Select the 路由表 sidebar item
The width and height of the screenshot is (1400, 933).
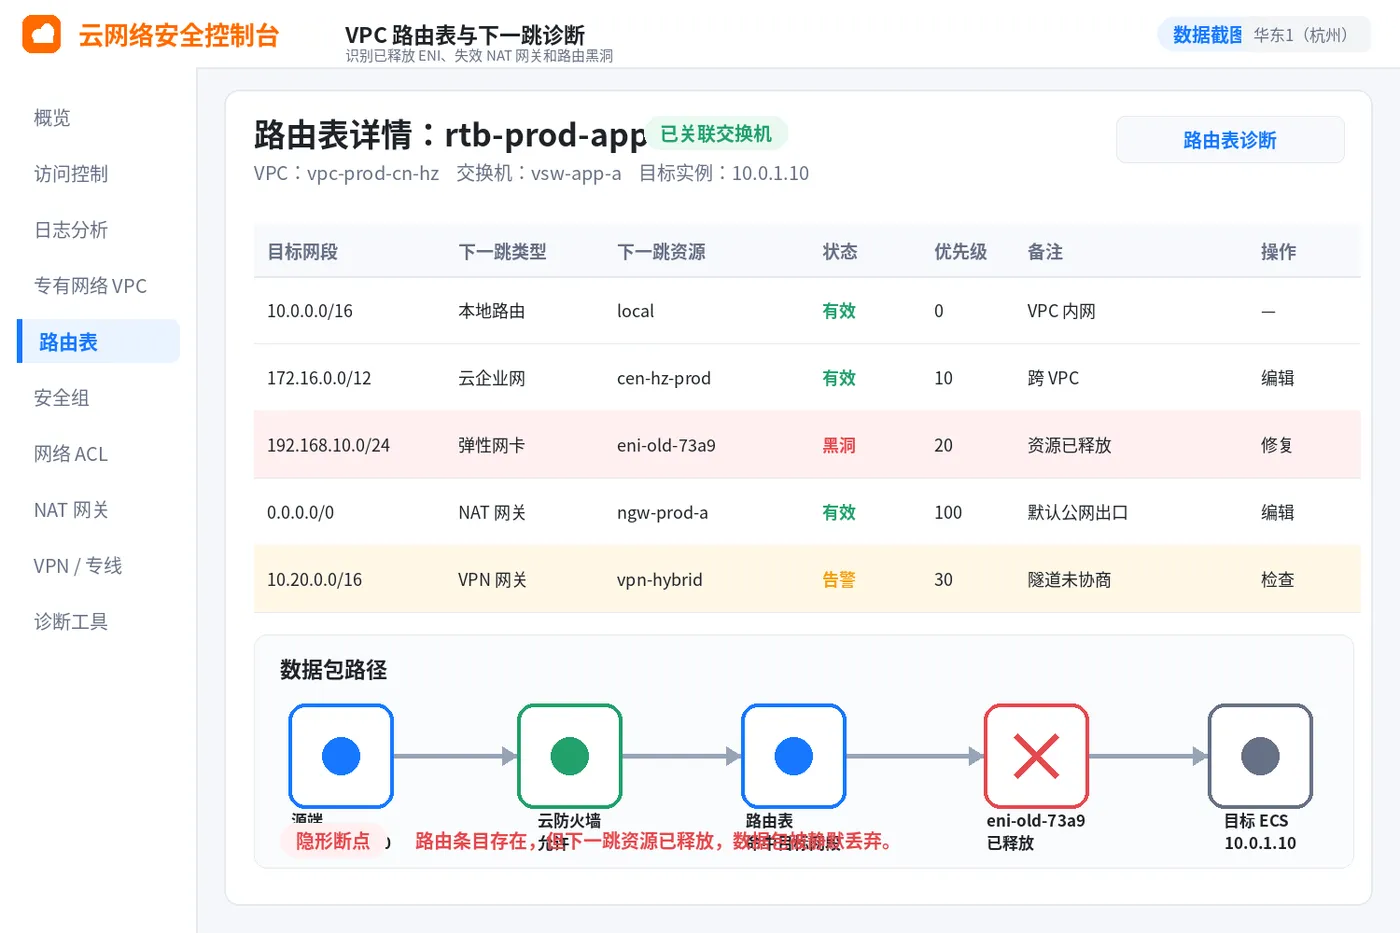99,341
